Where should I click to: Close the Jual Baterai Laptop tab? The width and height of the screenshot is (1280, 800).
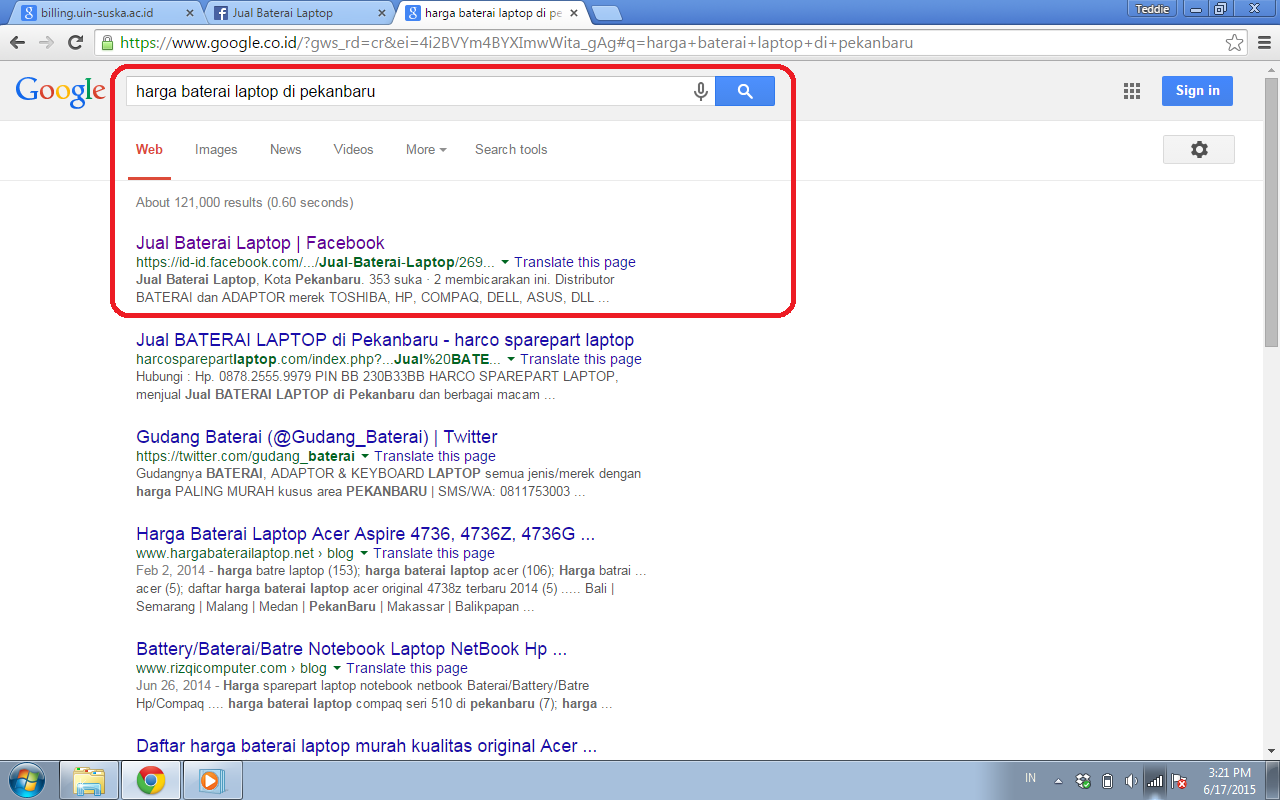coord(383,13)
